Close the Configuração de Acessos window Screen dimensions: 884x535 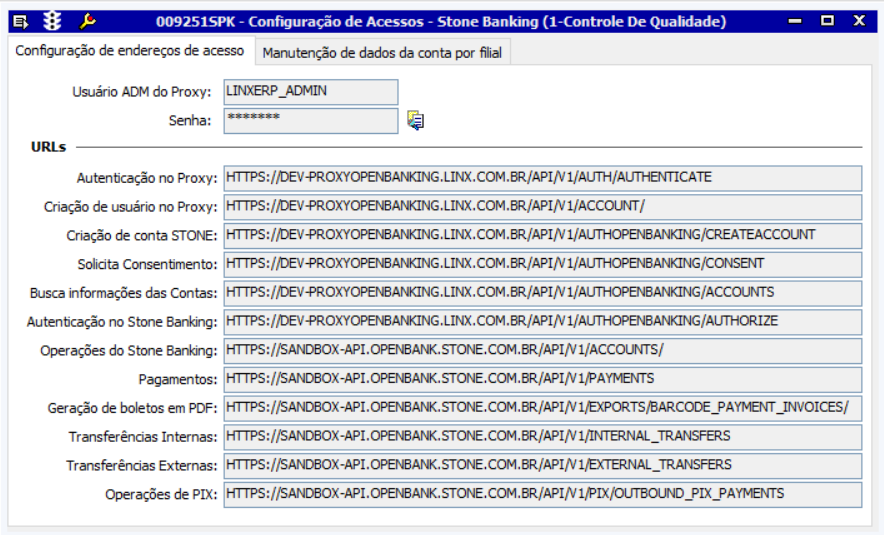(859, 21)
